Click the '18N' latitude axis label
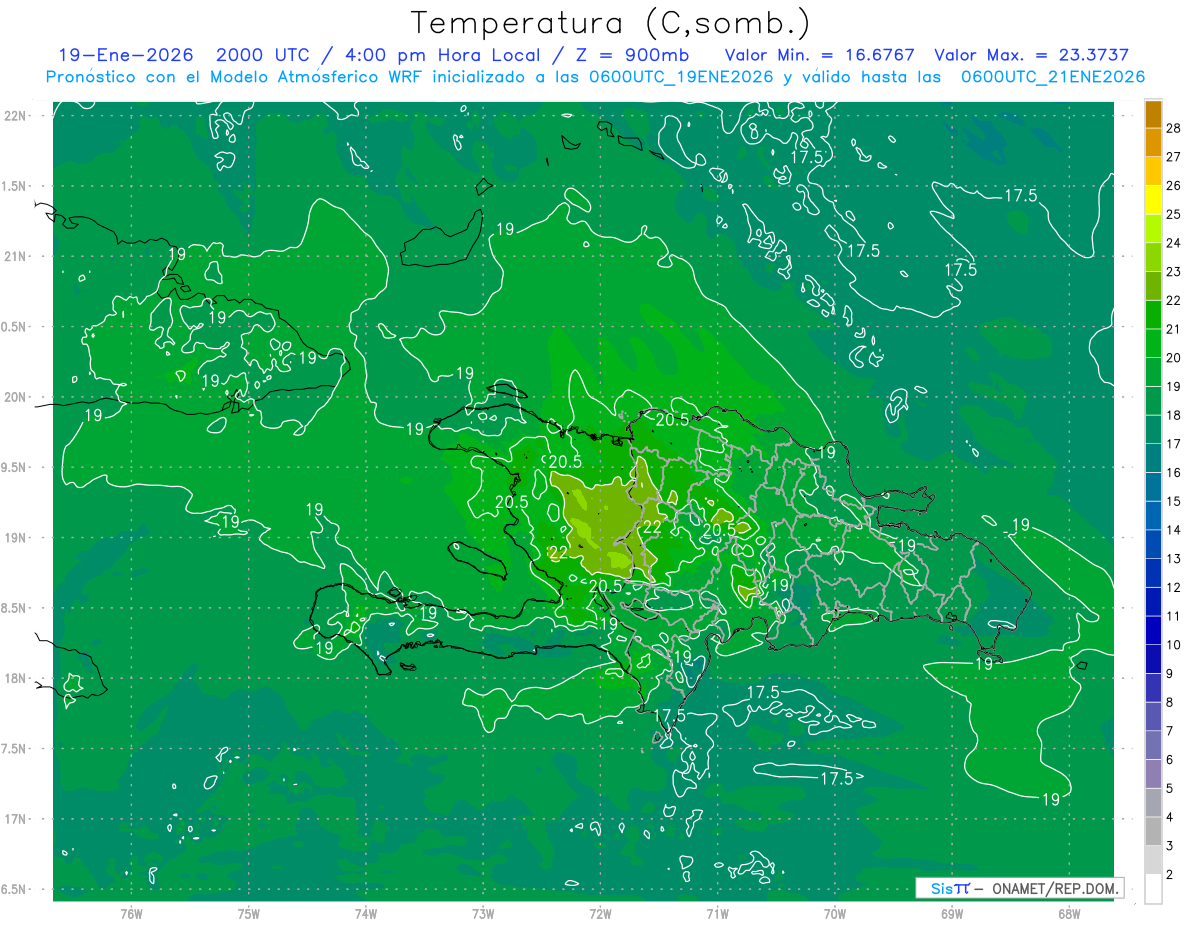 tap(16, 679)
